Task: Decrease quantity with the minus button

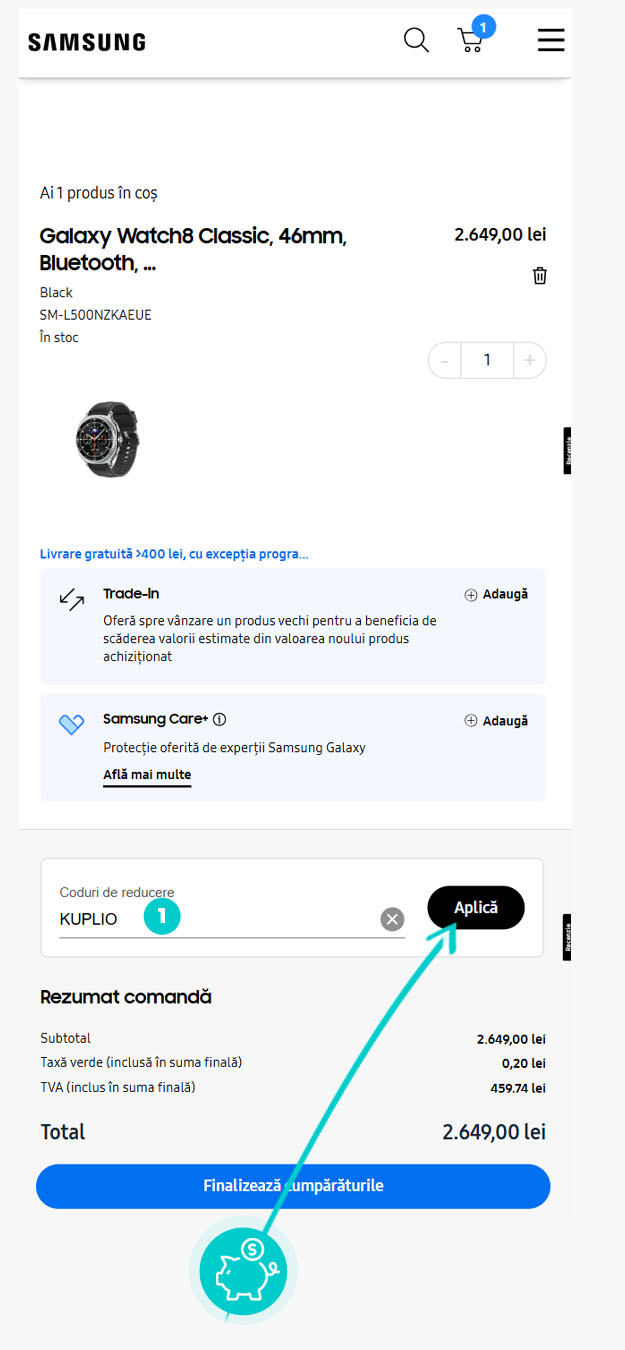Action: point(445,360)
